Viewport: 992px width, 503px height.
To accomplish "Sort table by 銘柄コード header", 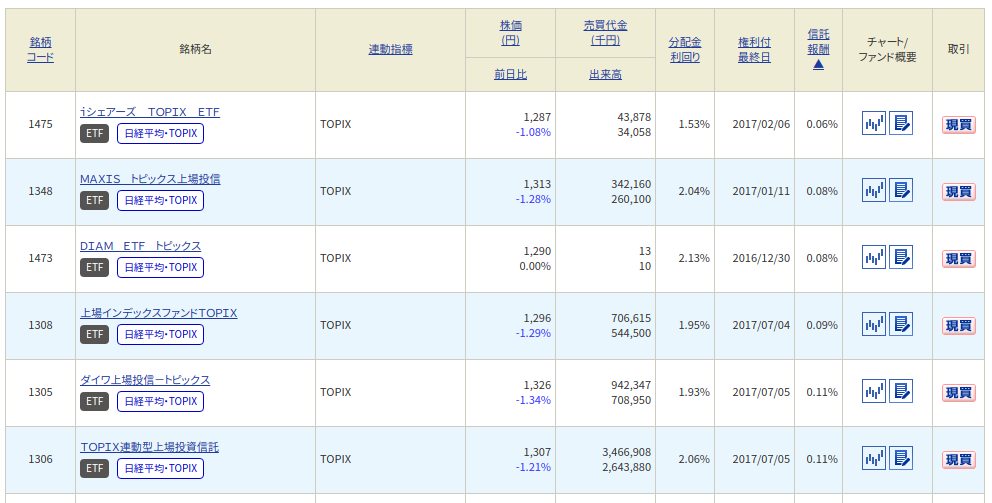I will coord(40,49).
